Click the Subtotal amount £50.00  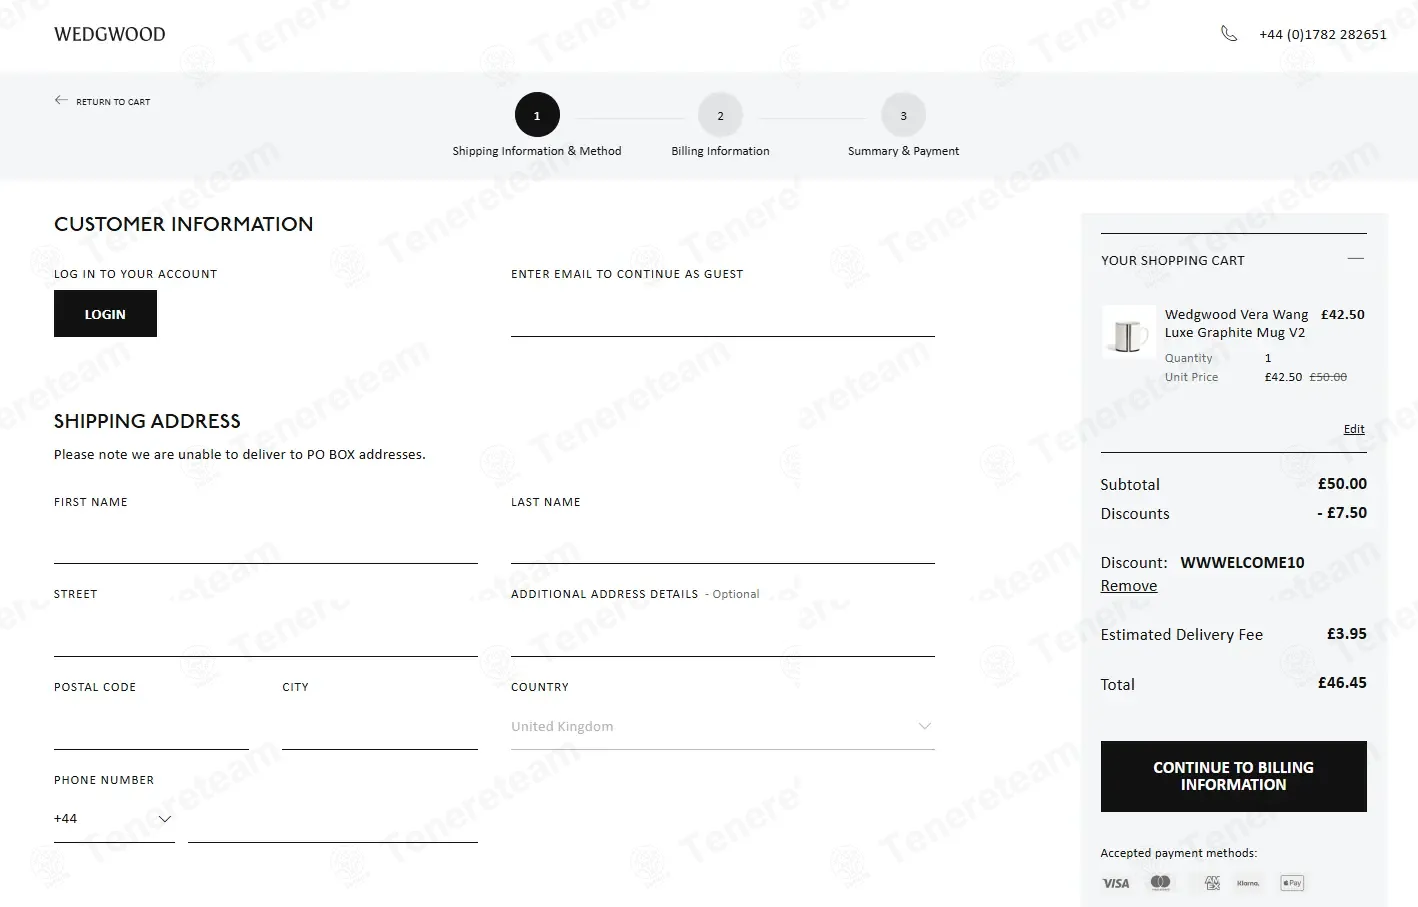pos(1342,484)
